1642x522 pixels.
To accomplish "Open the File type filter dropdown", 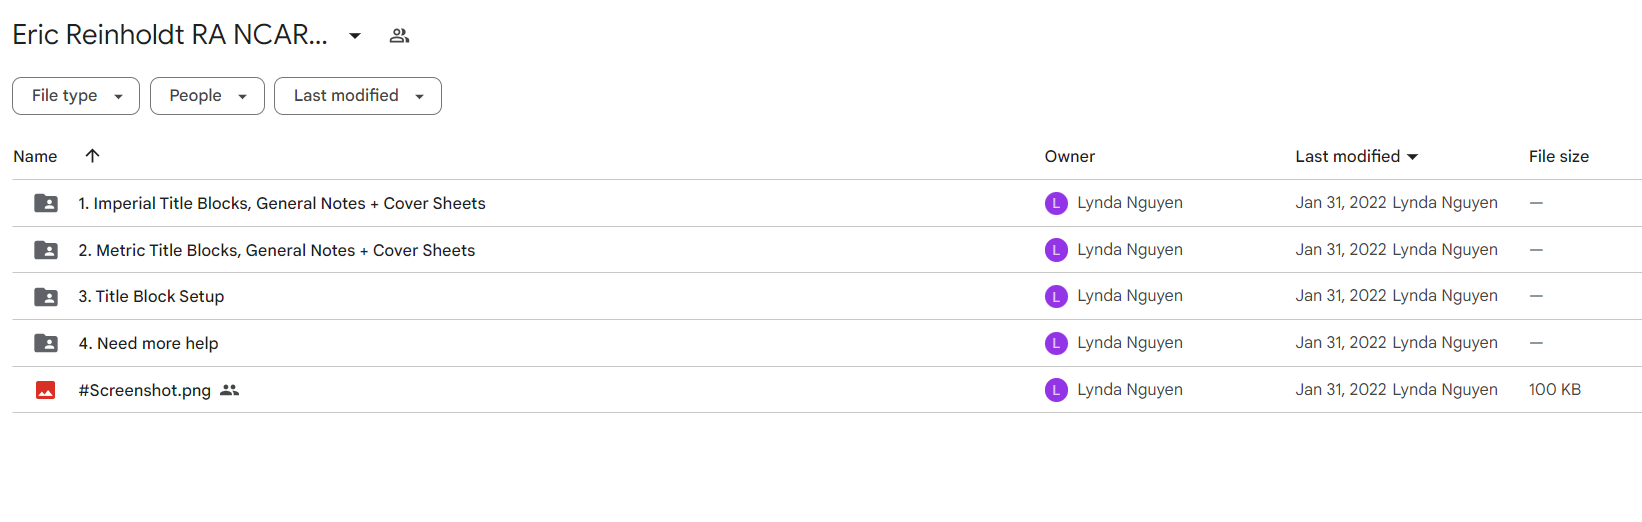I will coord(76,96).
